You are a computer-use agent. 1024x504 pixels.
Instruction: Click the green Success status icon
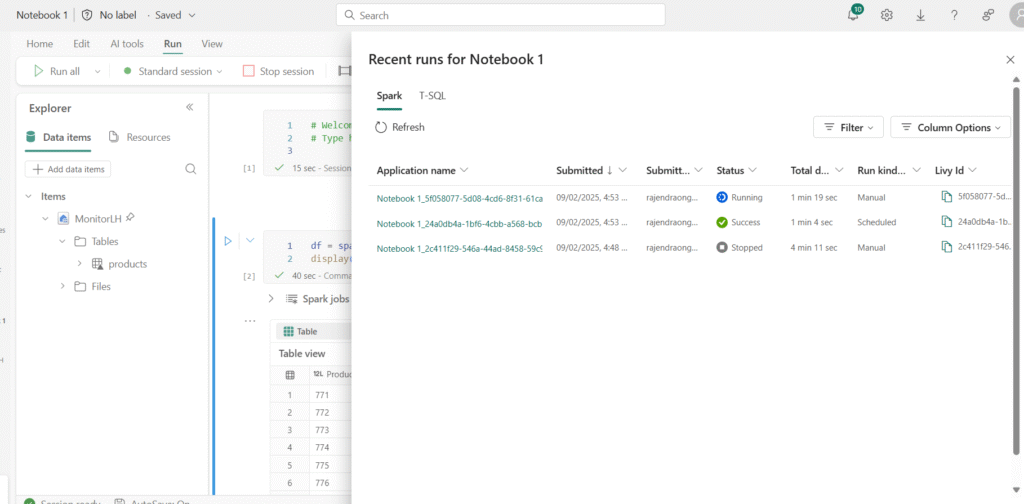coord(722,223)
